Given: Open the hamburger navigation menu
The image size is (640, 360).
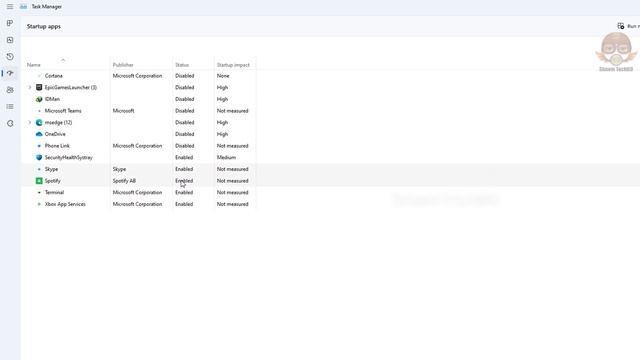Looking at the screenshot, I should 10,7.
